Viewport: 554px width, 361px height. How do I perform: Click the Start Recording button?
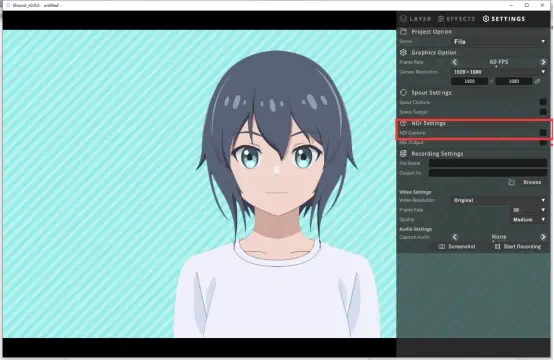(518, 247)
